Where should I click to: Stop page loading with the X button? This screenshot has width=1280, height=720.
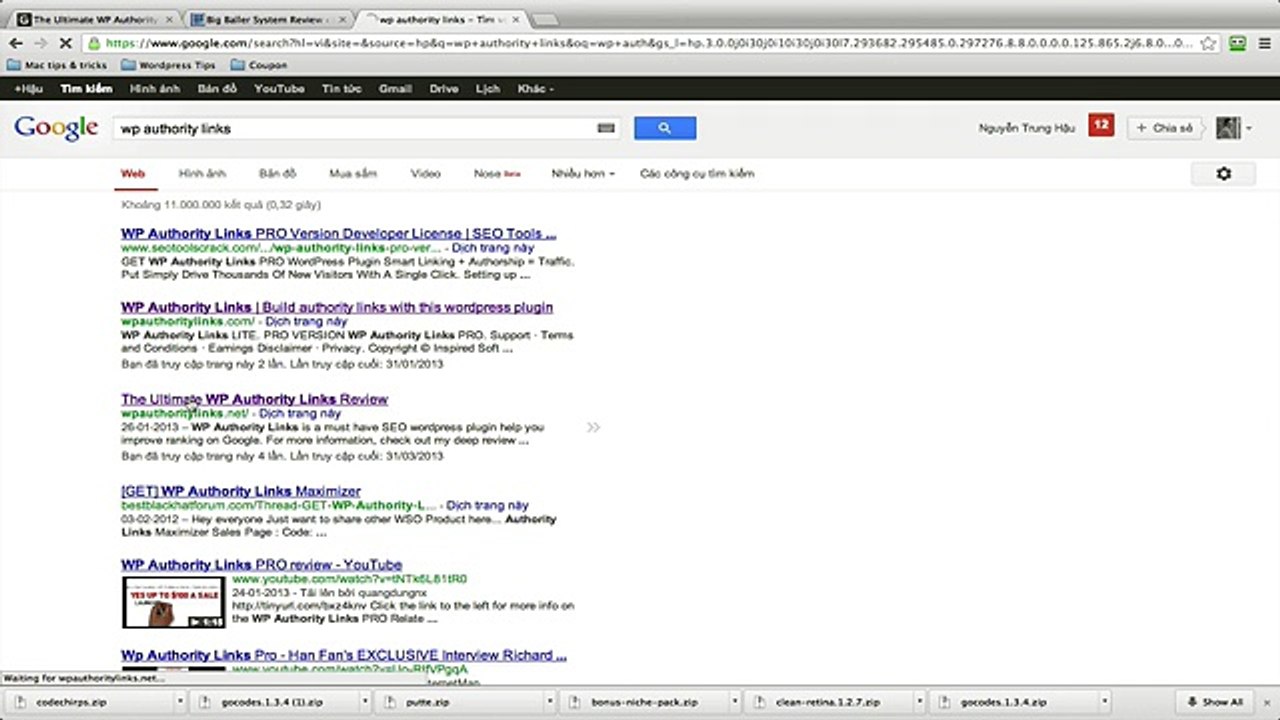66,43
